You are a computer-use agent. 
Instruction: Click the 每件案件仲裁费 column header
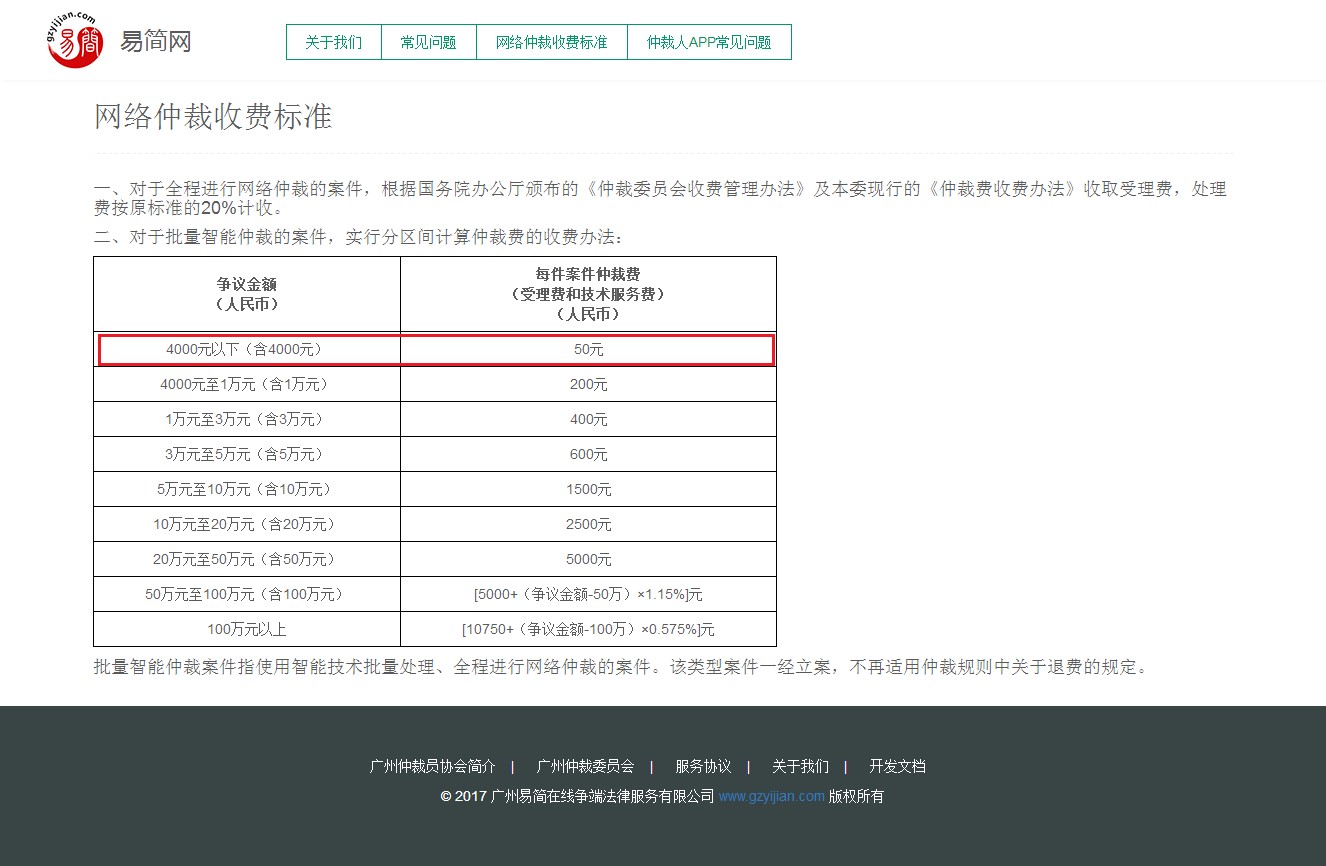coord(588,294)
